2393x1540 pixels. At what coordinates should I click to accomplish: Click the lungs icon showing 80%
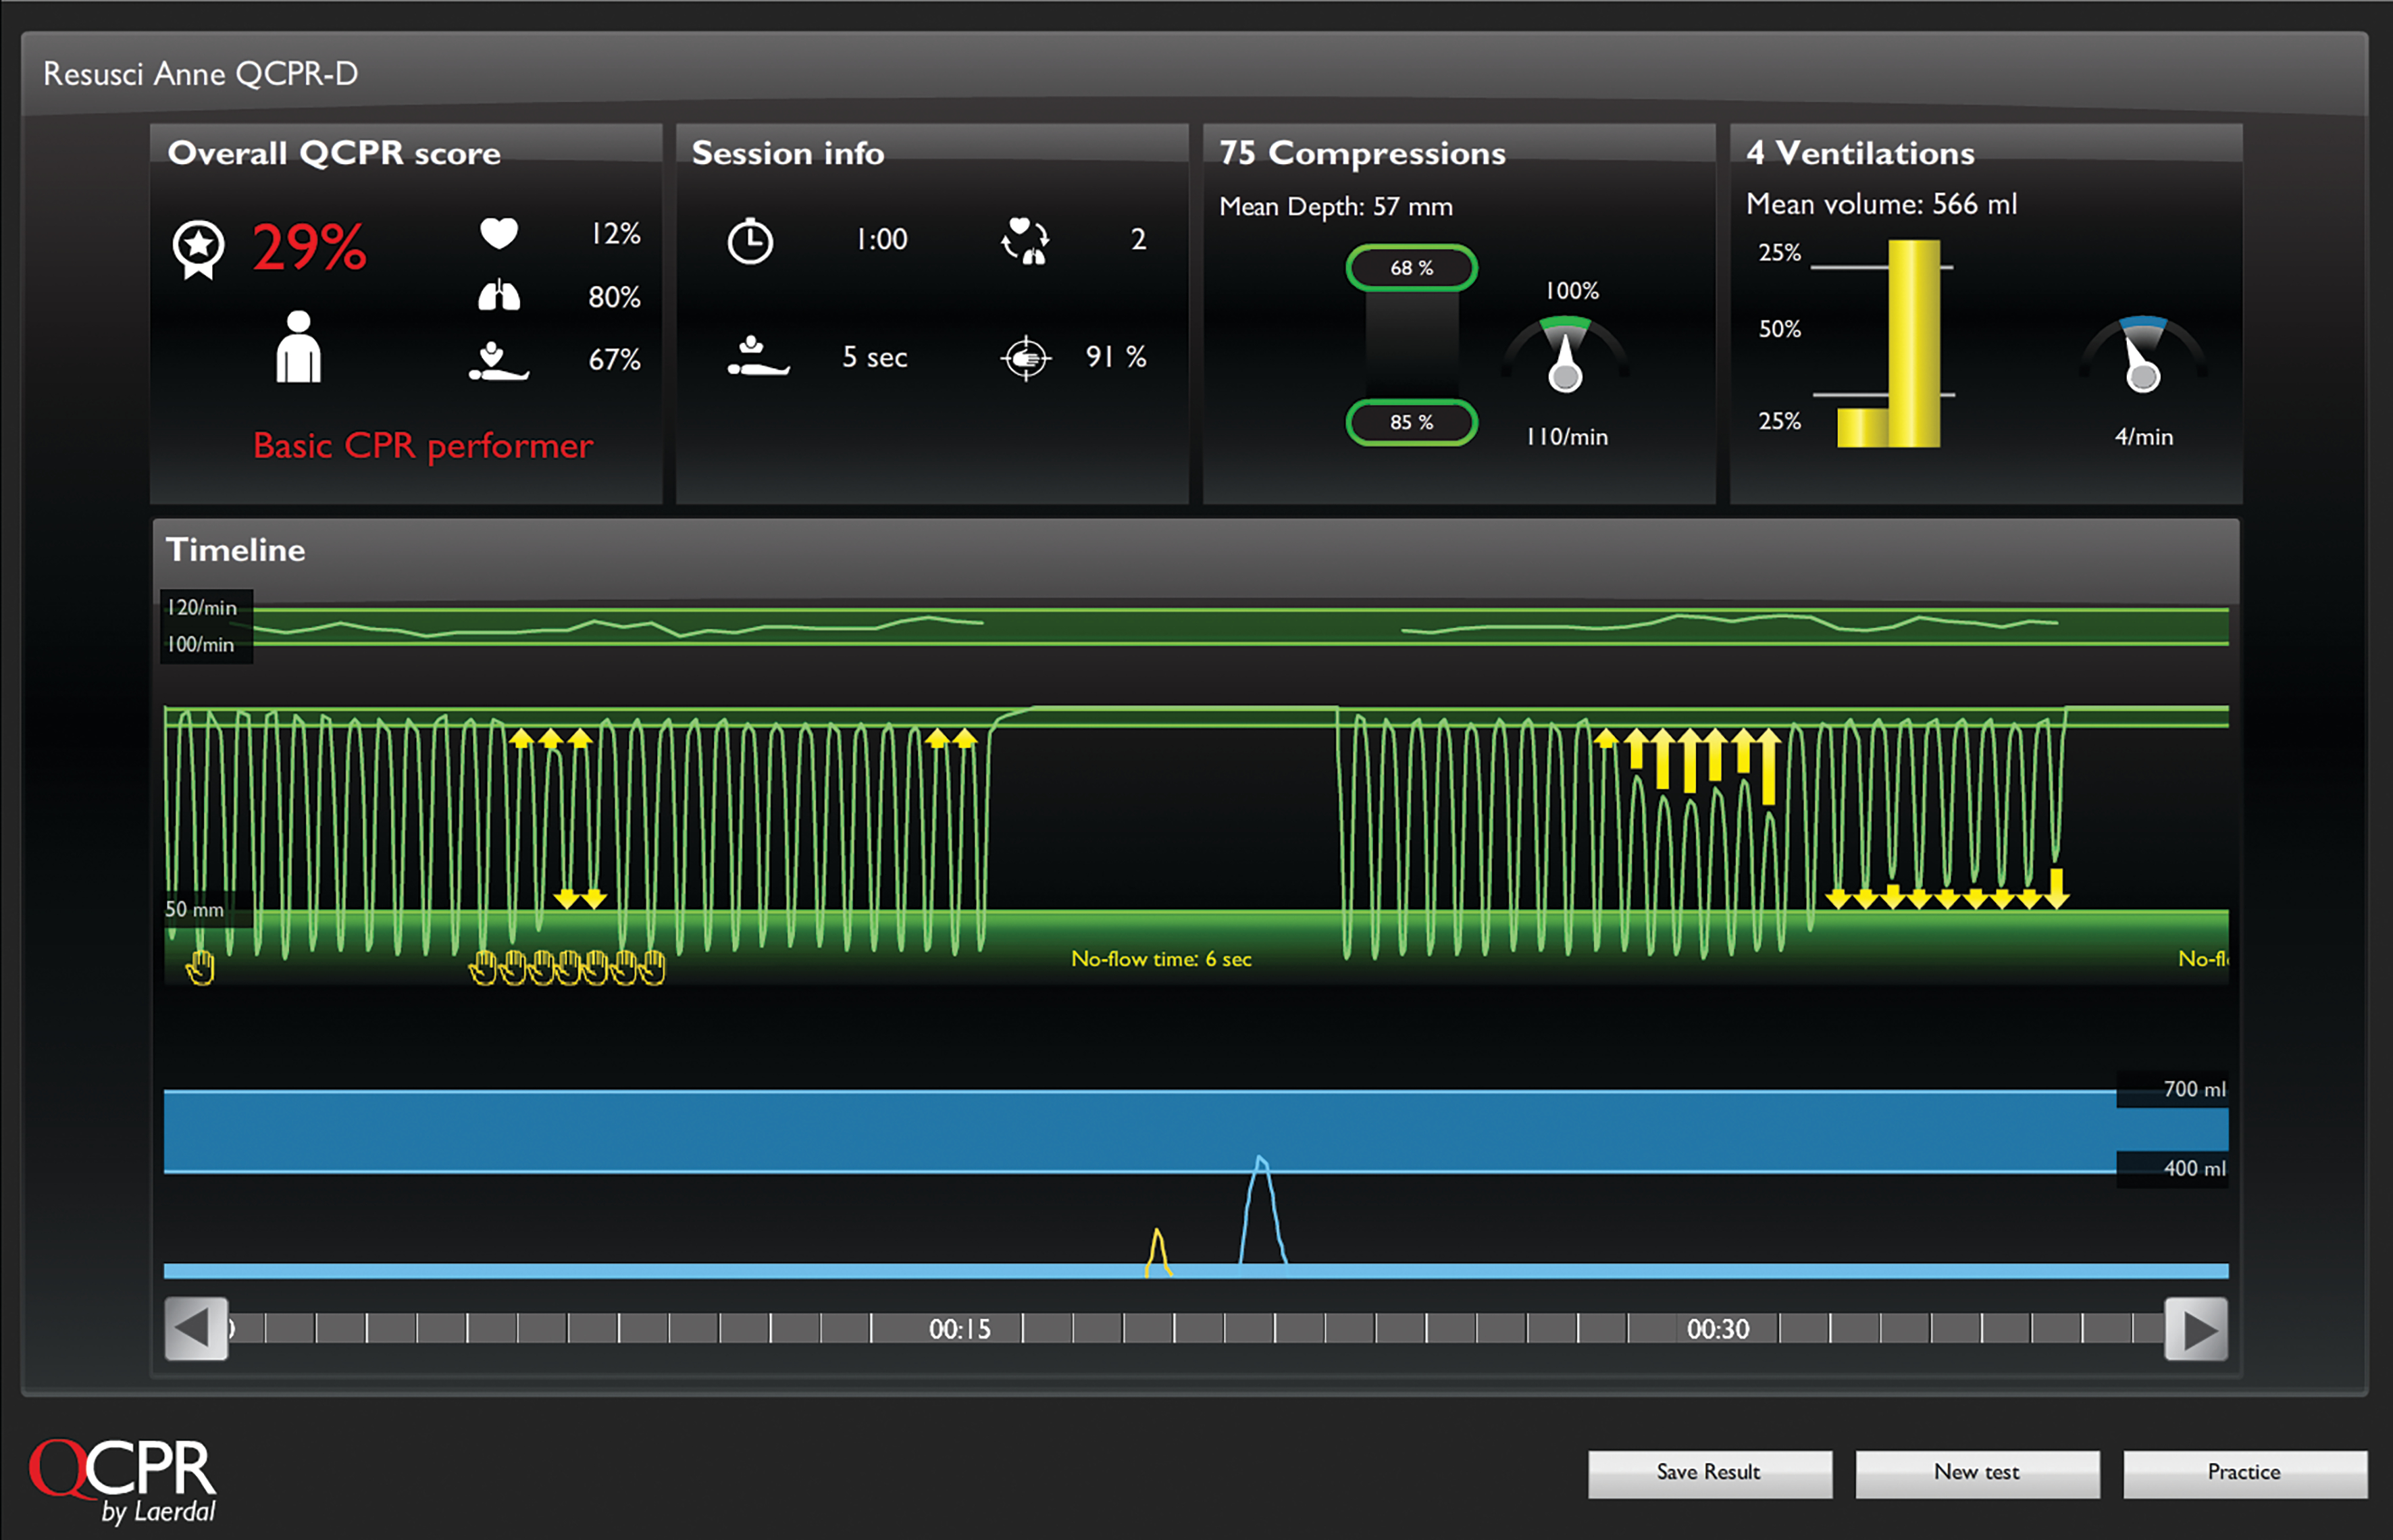pyautogui.click(x=498, y=296)
